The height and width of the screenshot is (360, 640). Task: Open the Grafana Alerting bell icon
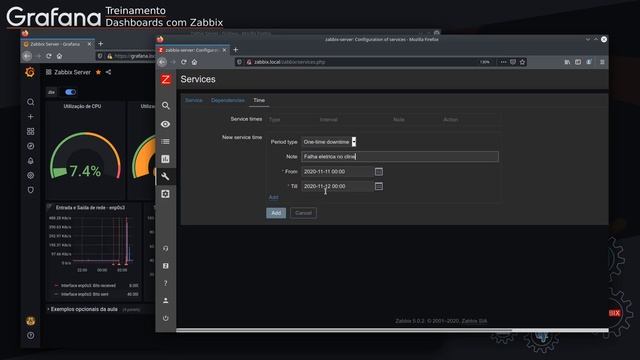(31, 161)
